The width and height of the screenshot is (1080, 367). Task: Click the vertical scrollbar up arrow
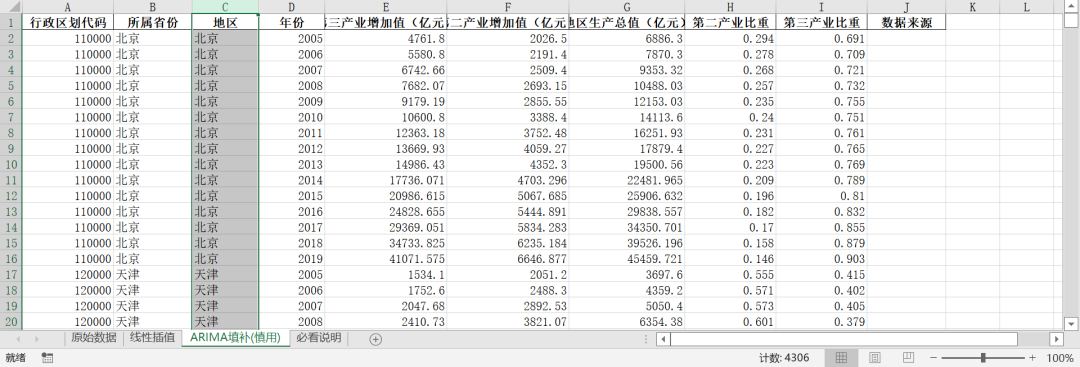coord(1071,7)
